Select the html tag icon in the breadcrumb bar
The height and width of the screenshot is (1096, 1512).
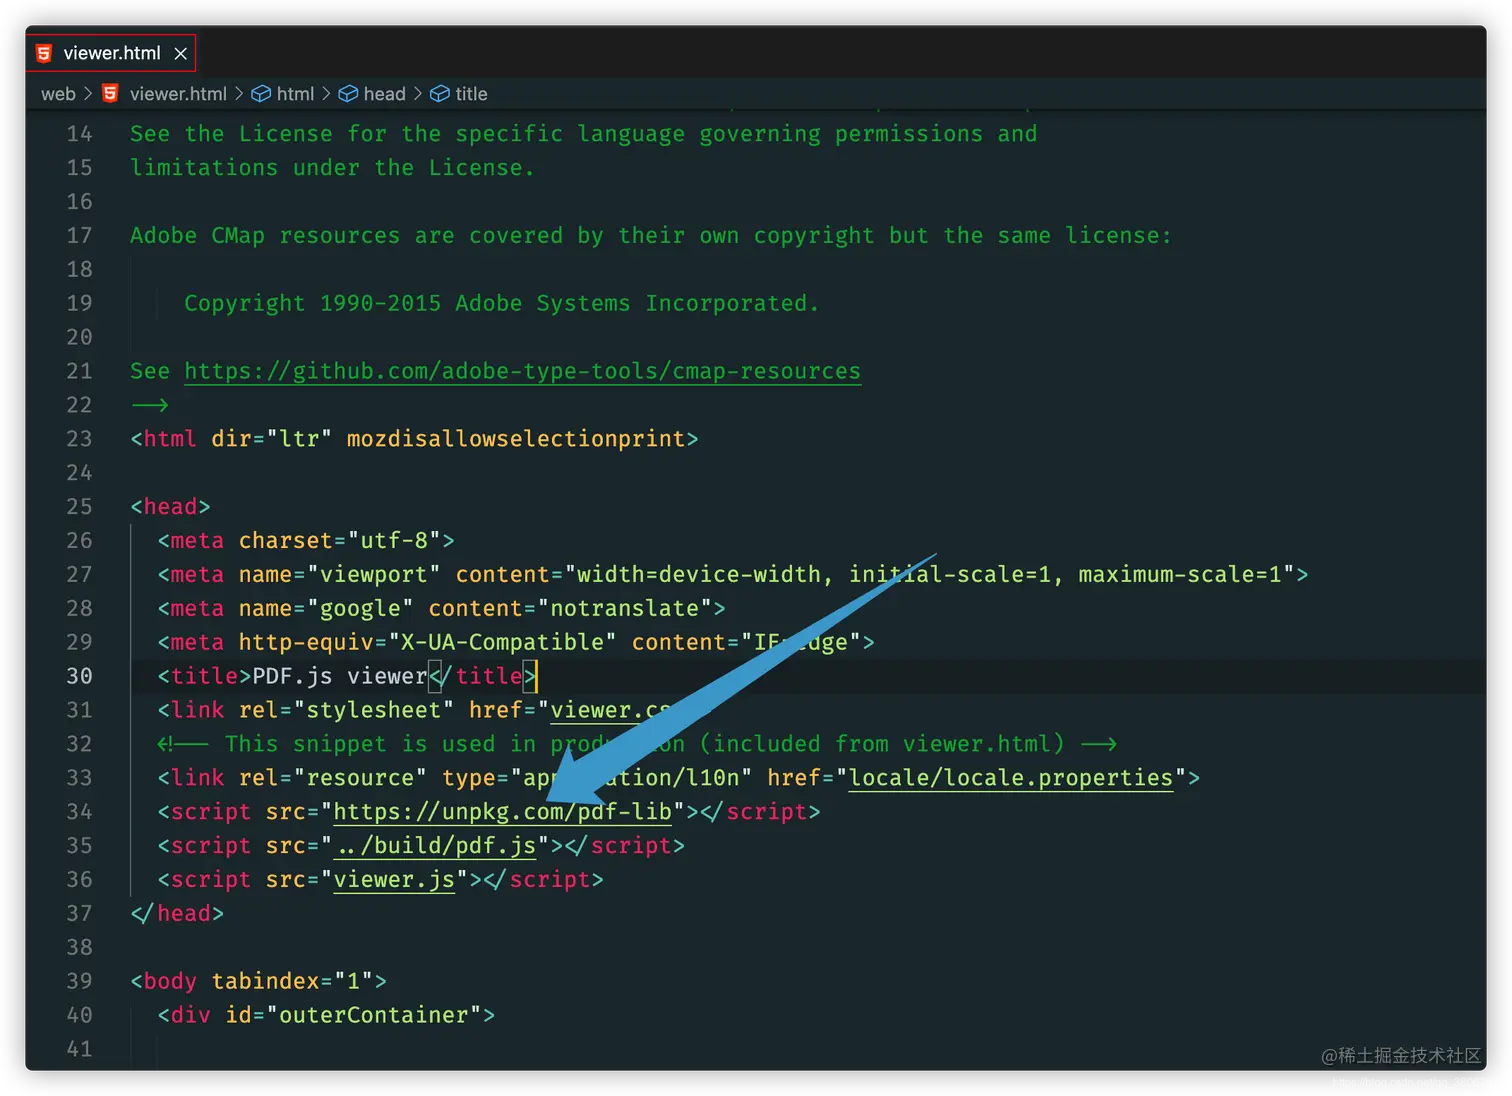point(261,93)
